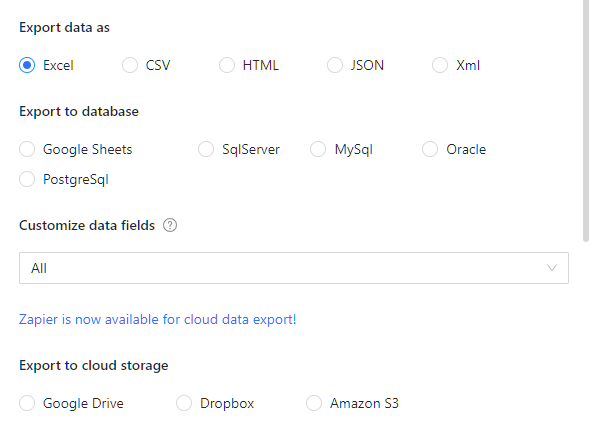
Task: Click the vertical scrollbar thumb
Action: (586, 121)
